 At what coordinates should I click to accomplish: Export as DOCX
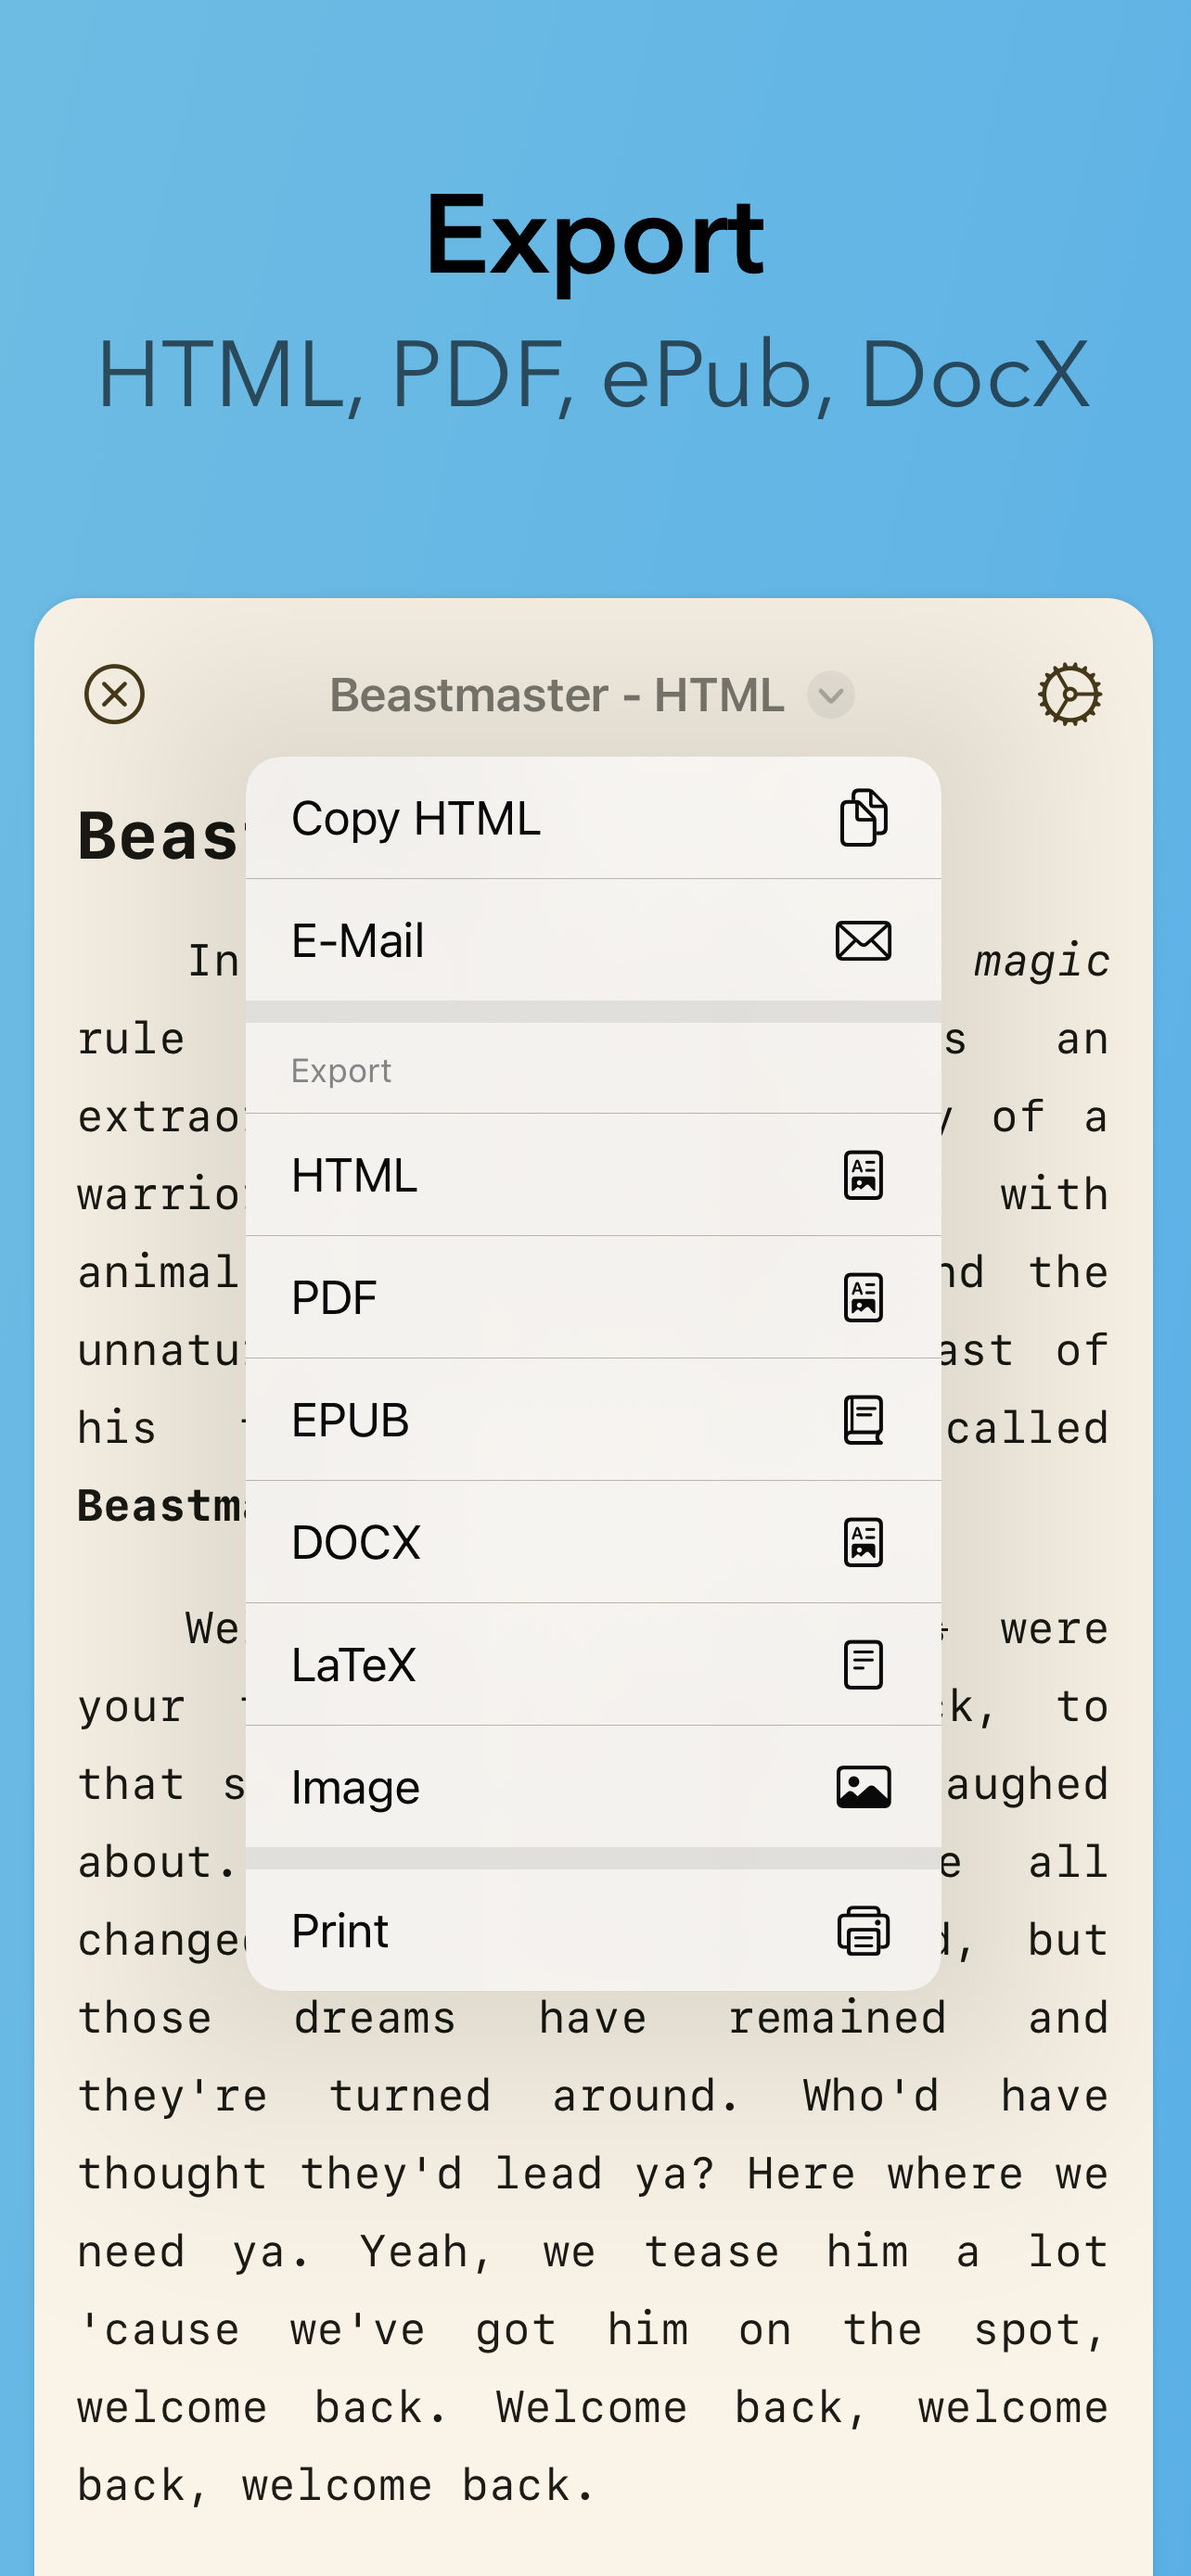[x=593, y=1542]
